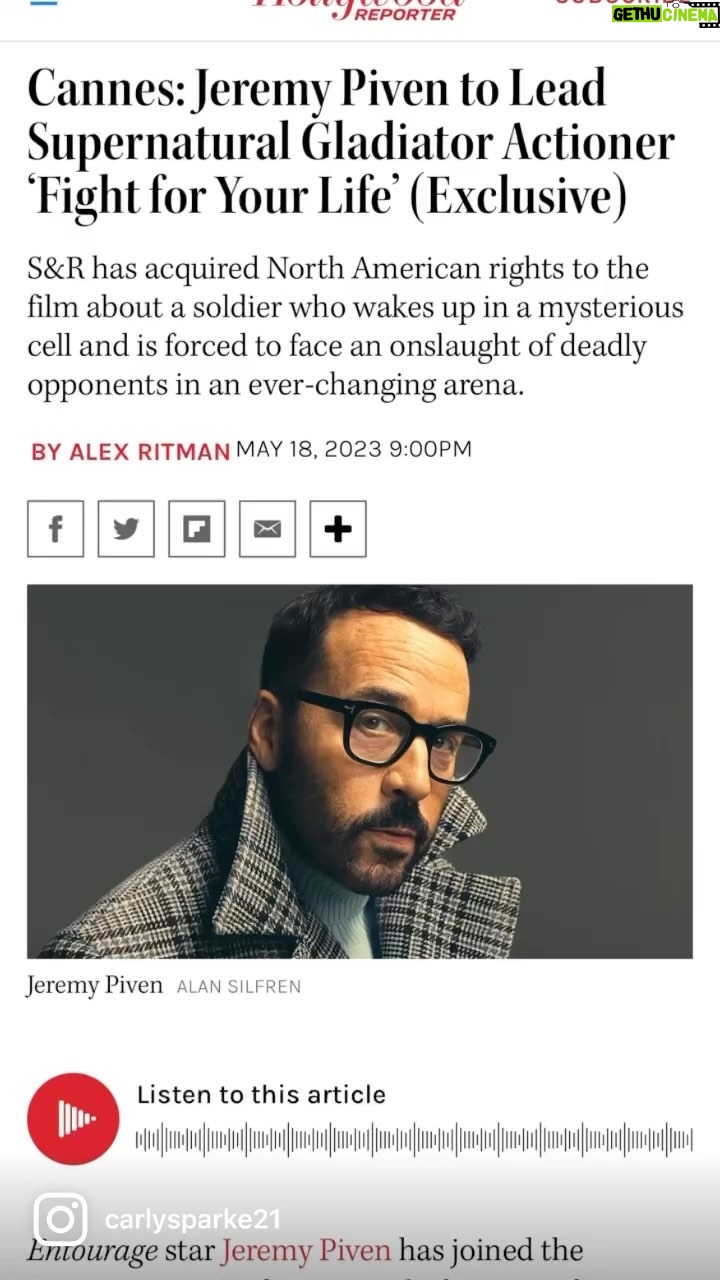The image size is (720, 1280).
Task: Seek within the article audio waveform
Action: coord(414,1140)
